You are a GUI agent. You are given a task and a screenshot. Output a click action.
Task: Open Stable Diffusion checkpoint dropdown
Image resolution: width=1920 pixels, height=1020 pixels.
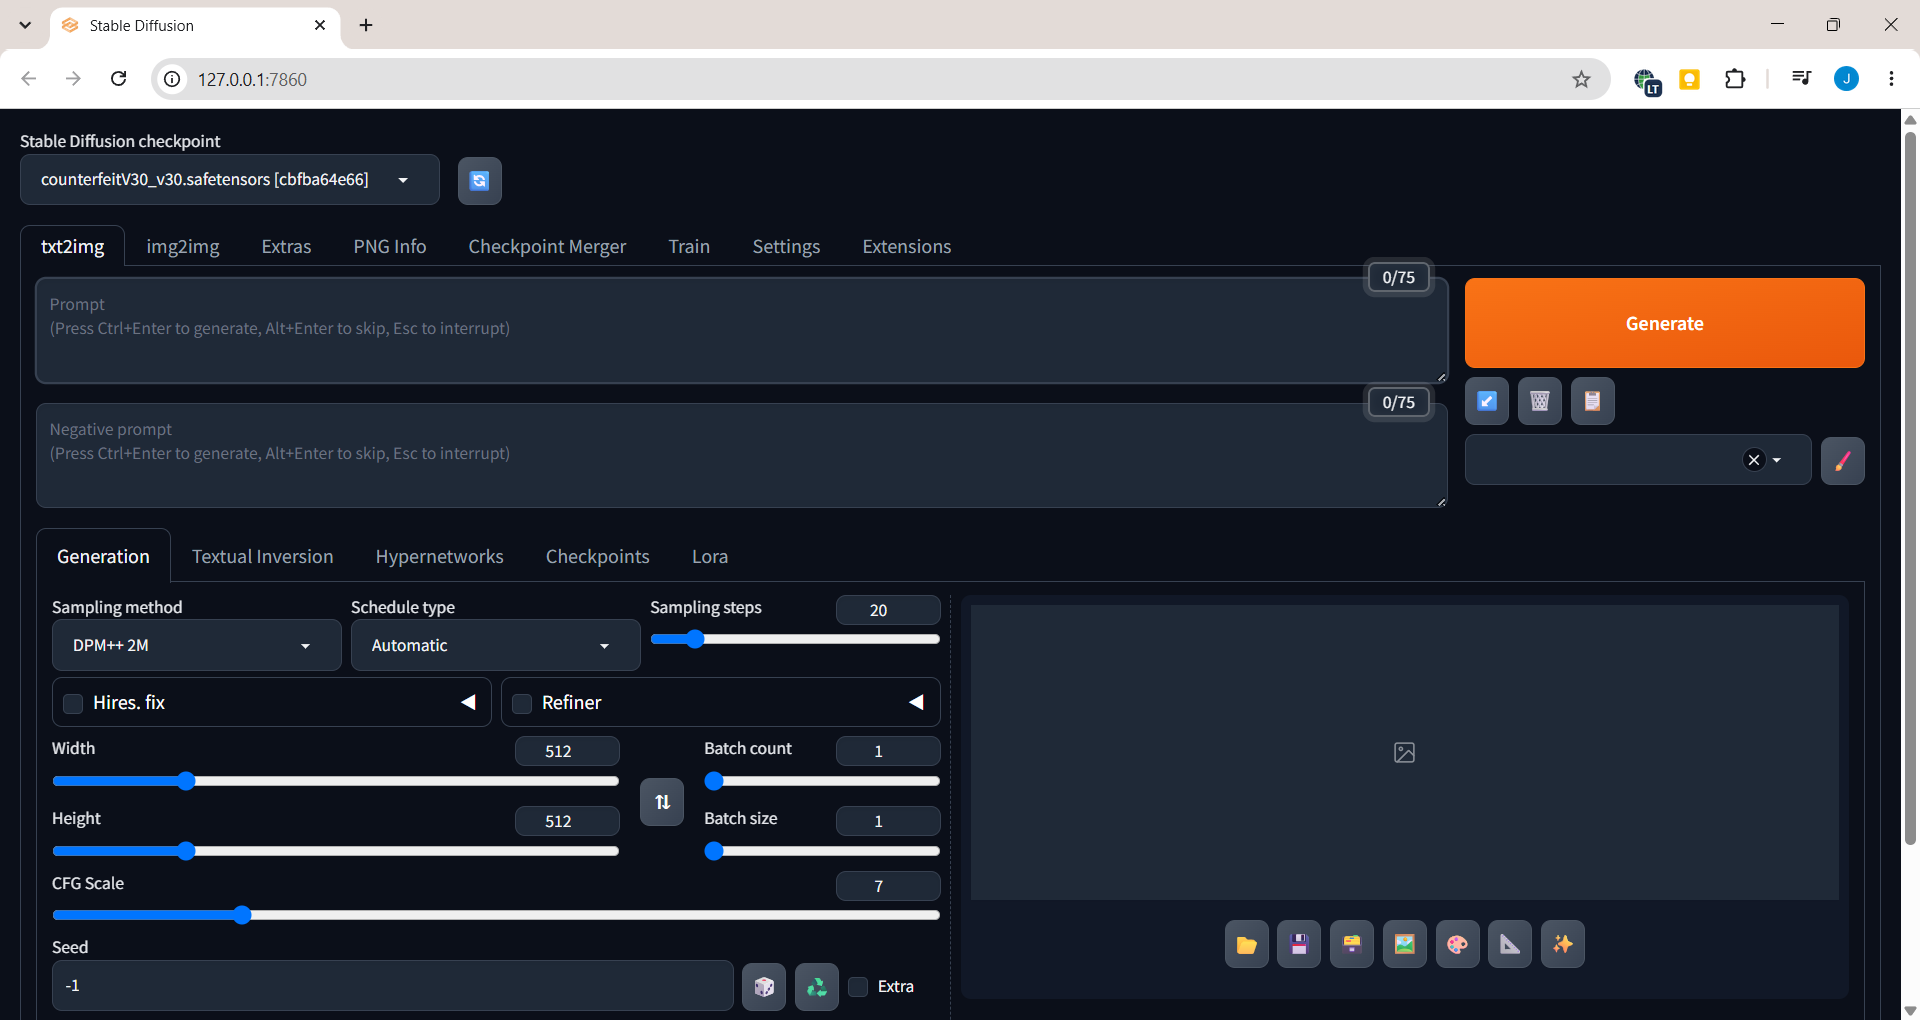(x=230, y=180)
